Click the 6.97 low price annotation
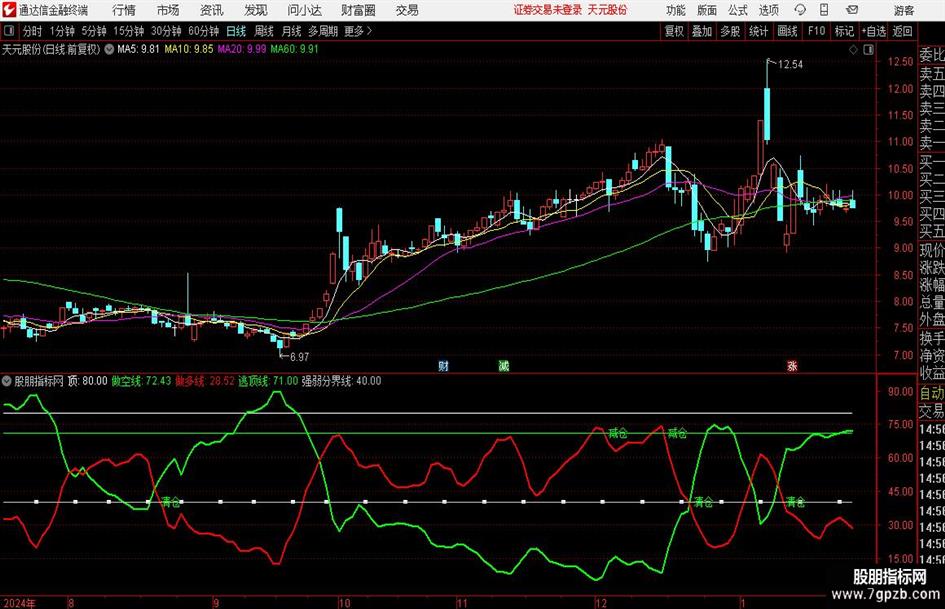 (300, 357)
